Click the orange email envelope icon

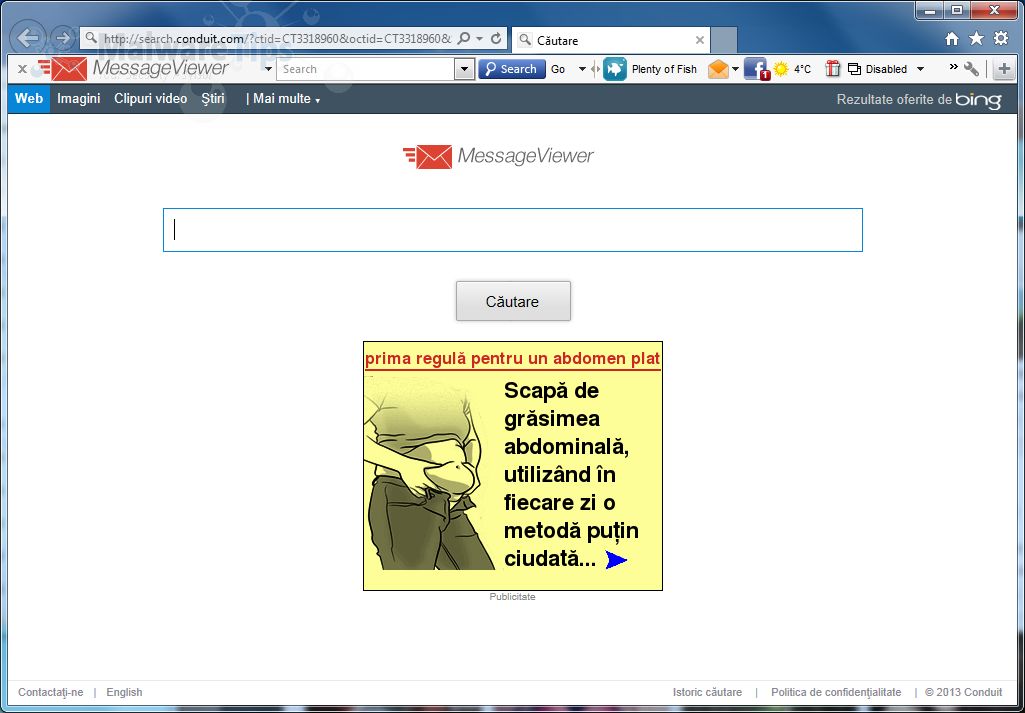[718, 69]
